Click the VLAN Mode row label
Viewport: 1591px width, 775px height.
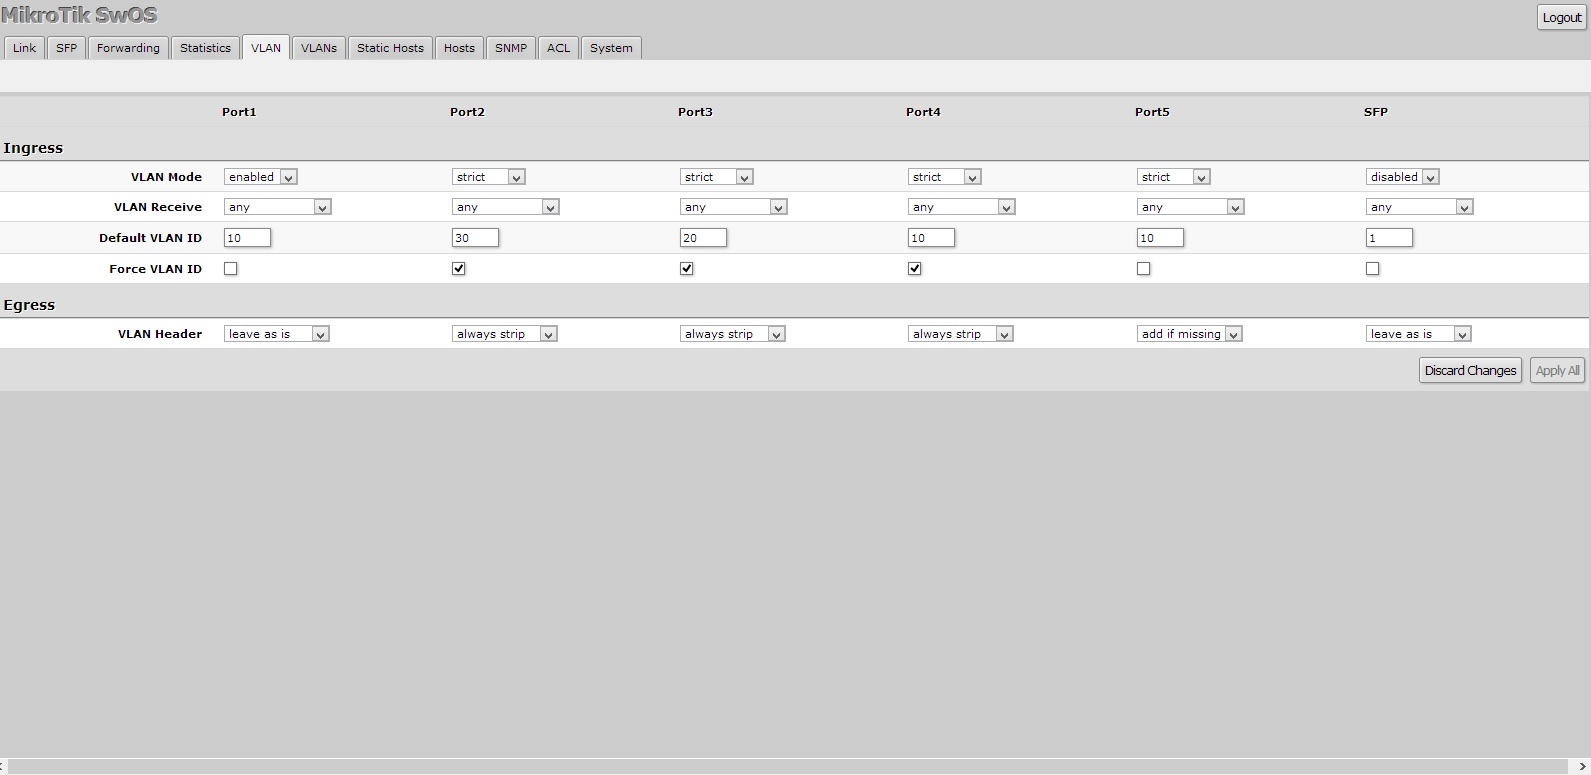tap(166, 177)
